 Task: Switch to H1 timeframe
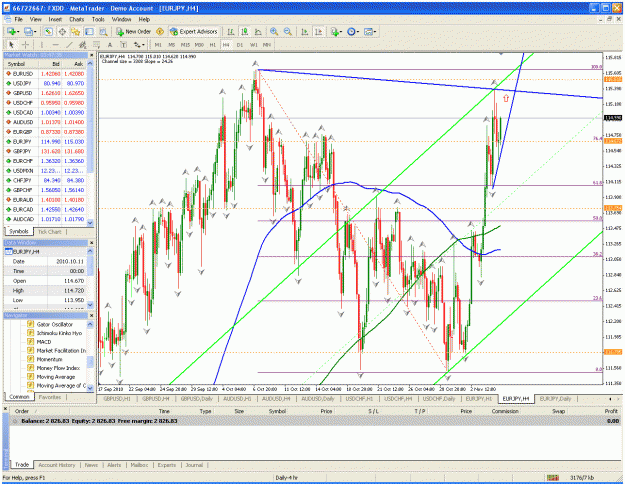click(212, 45)
